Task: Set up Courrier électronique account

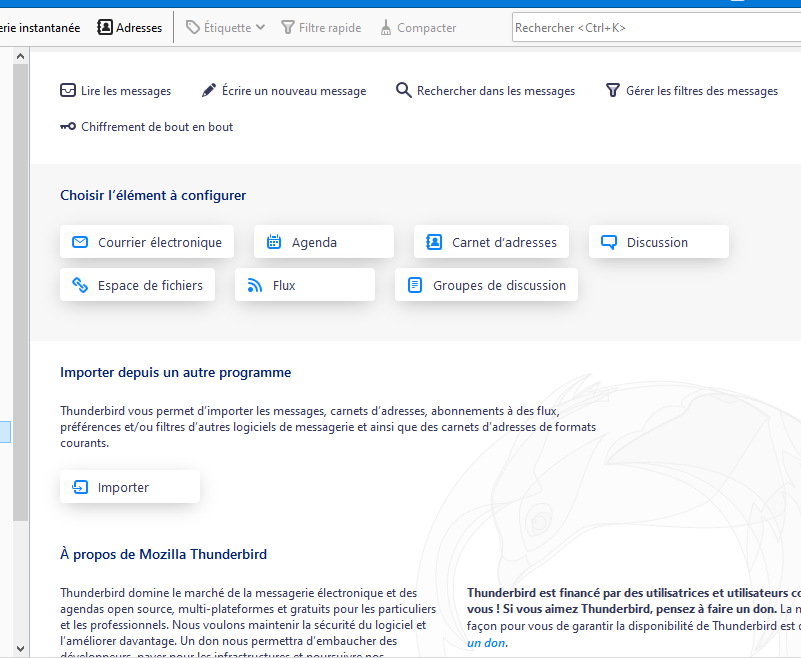Action: point(147,242)
